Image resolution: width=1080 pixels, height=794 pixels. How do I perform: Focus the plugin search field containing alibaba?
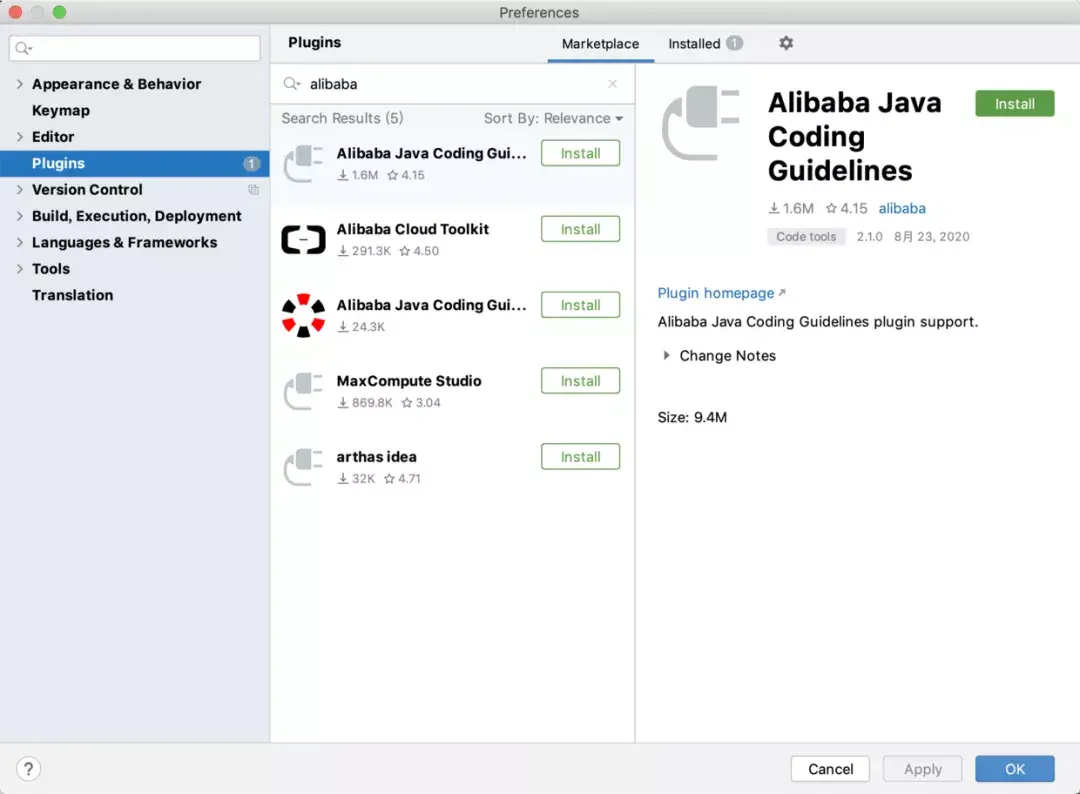tap(451, 84)
